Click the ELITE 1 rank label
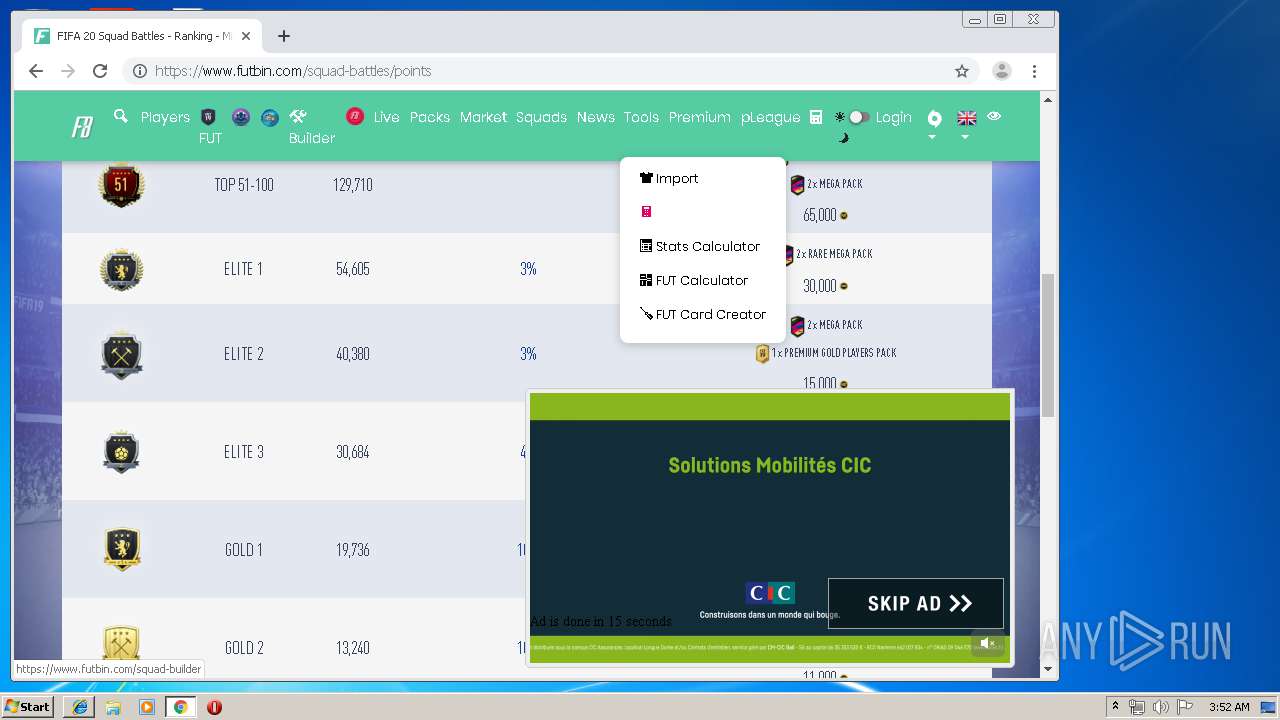 pyautogui.click(x=244, y=269)
